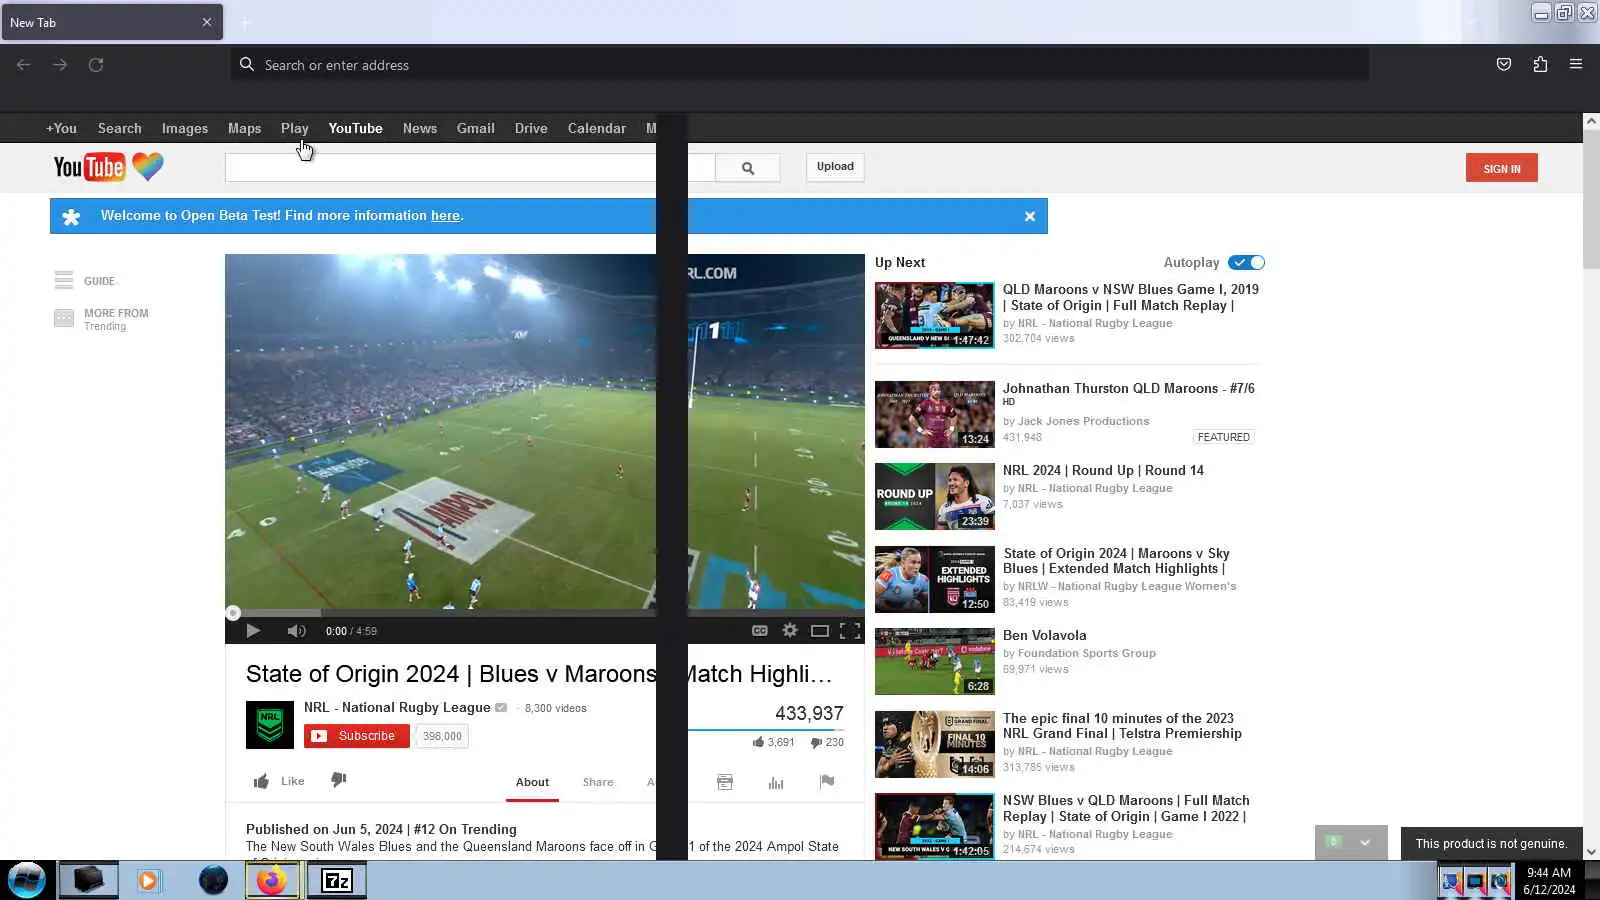Dislike the video with the thumbs-down icon

pyautogui.click(x=339, y=780)
